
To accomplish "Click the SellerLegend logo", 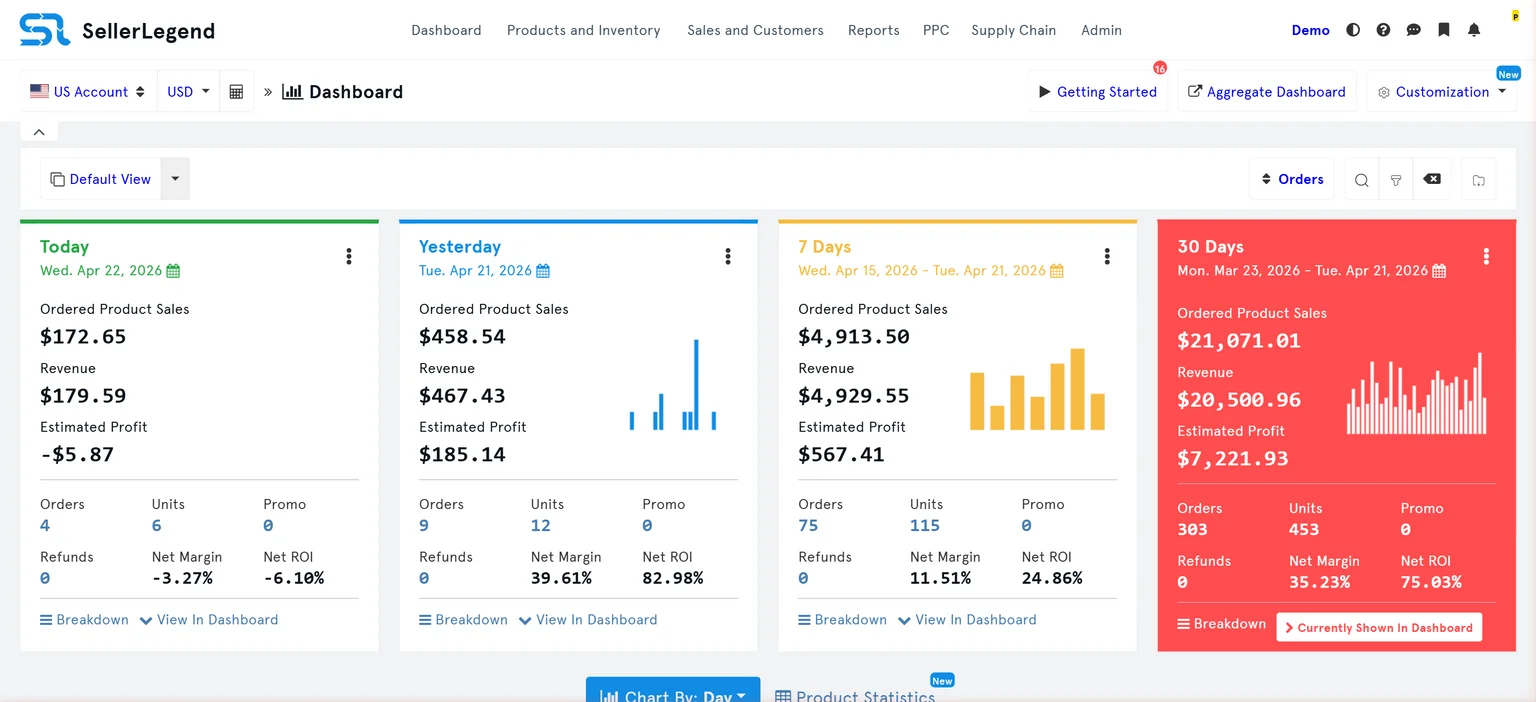I will coord(117,30).
